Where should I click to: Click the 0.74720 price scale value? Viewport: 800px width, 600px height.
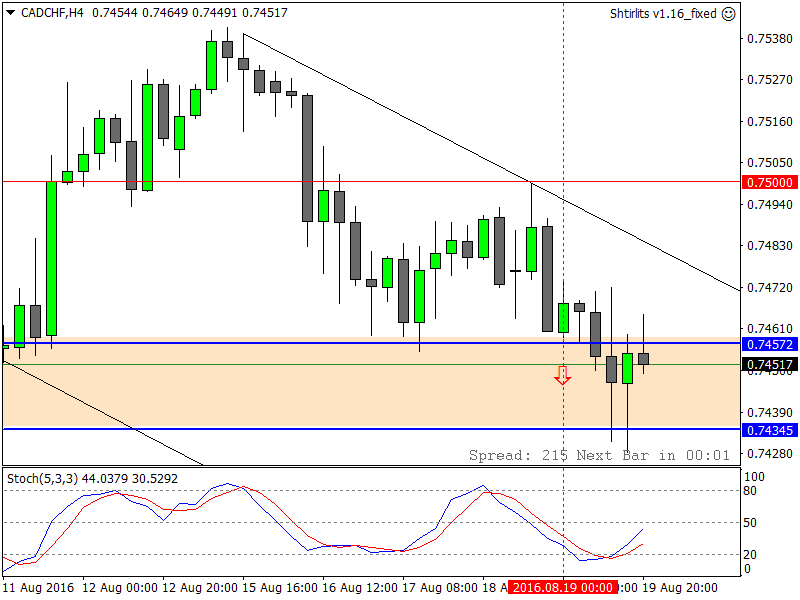pyautogui.click(x=769, y=288)
